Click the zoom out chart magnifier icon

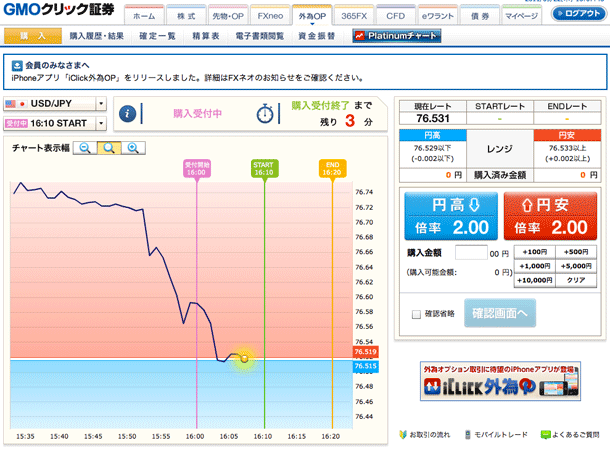(85, 148)
